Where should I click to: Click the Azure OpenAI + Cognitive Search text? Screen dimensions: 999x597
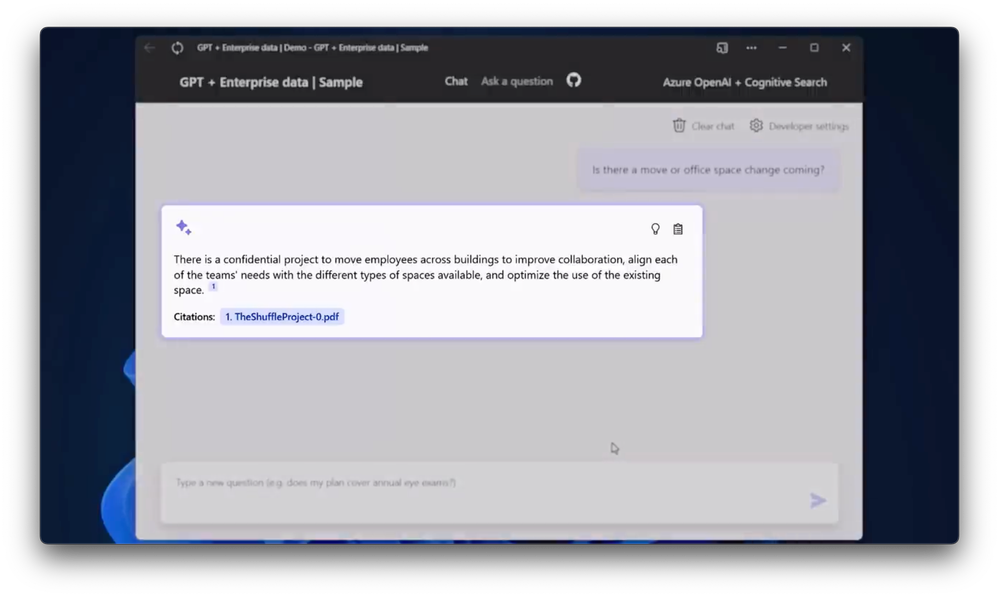pyautogui.click(x=745, y=82)
